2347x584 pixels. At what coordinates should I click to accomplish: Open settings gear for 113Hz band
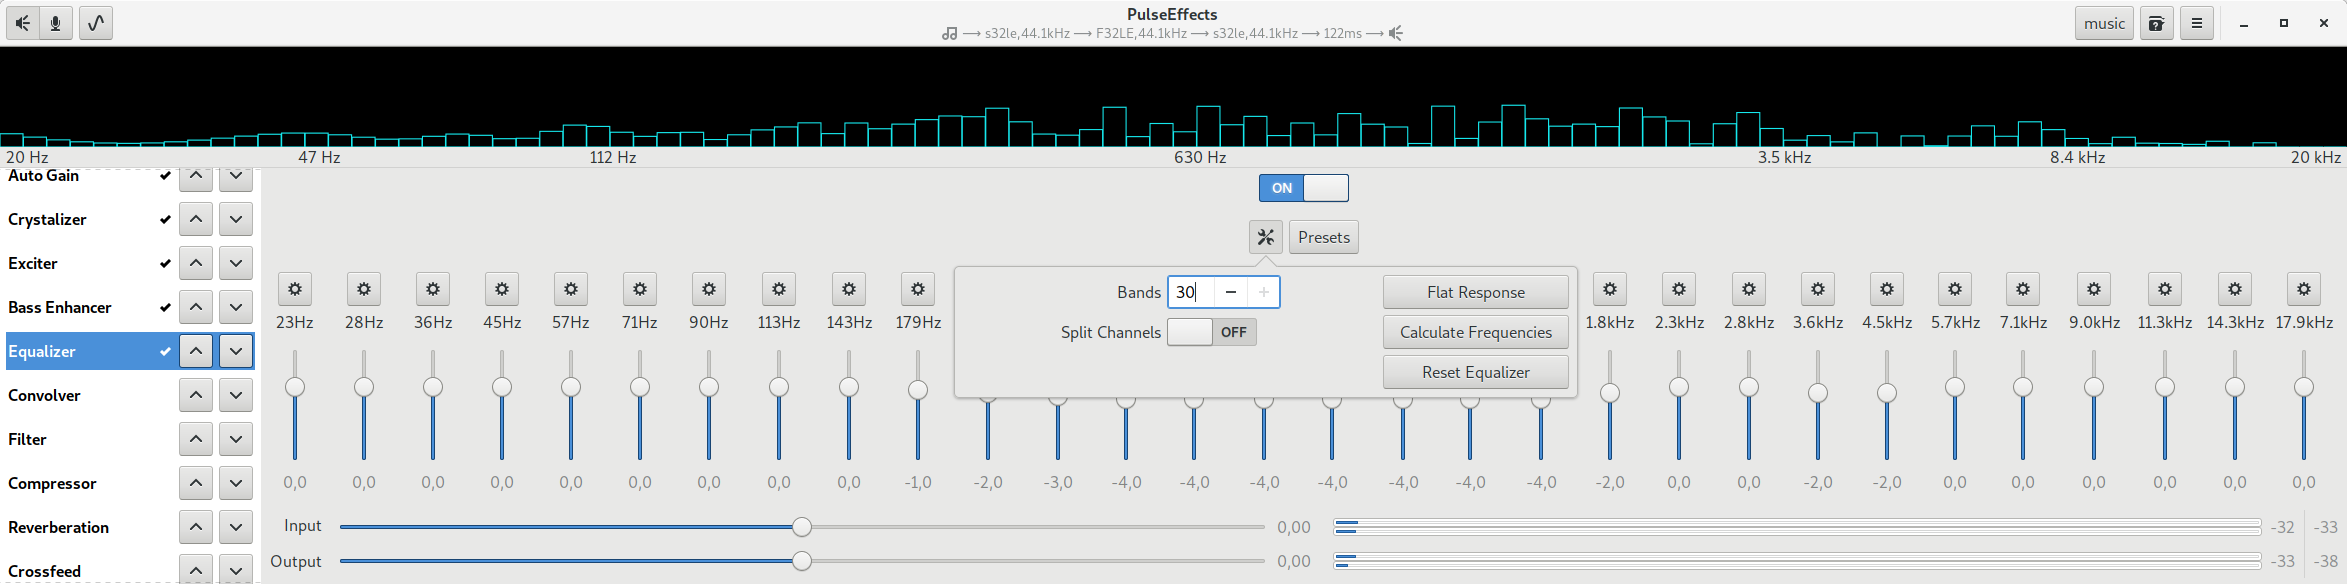[779, 289]
